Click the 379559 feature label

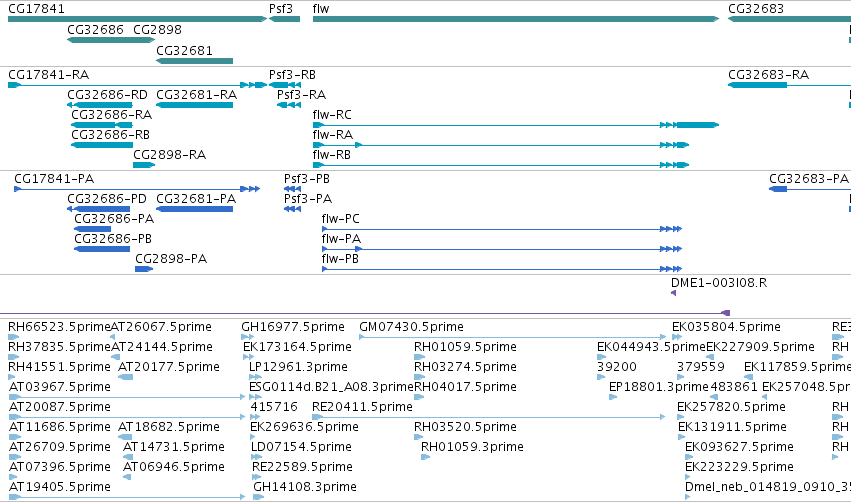pyautogui.click(x=701, y=367)
